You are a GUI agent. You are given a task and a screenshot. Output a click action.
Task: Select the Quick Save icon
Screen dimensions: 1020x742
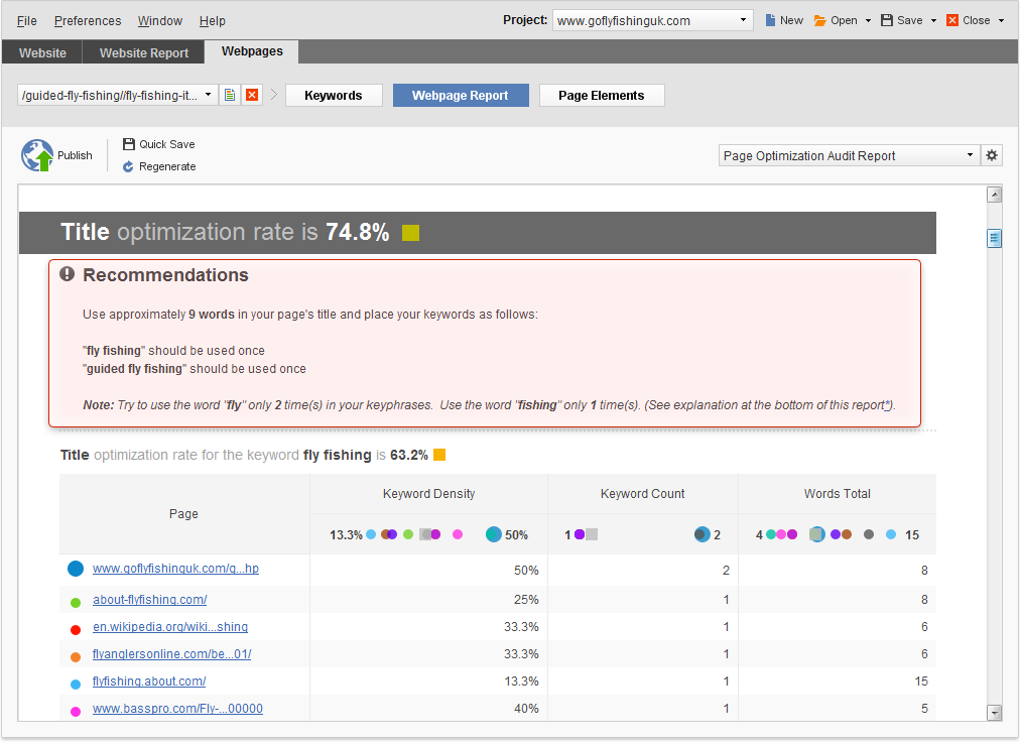(x=128, y=143)
